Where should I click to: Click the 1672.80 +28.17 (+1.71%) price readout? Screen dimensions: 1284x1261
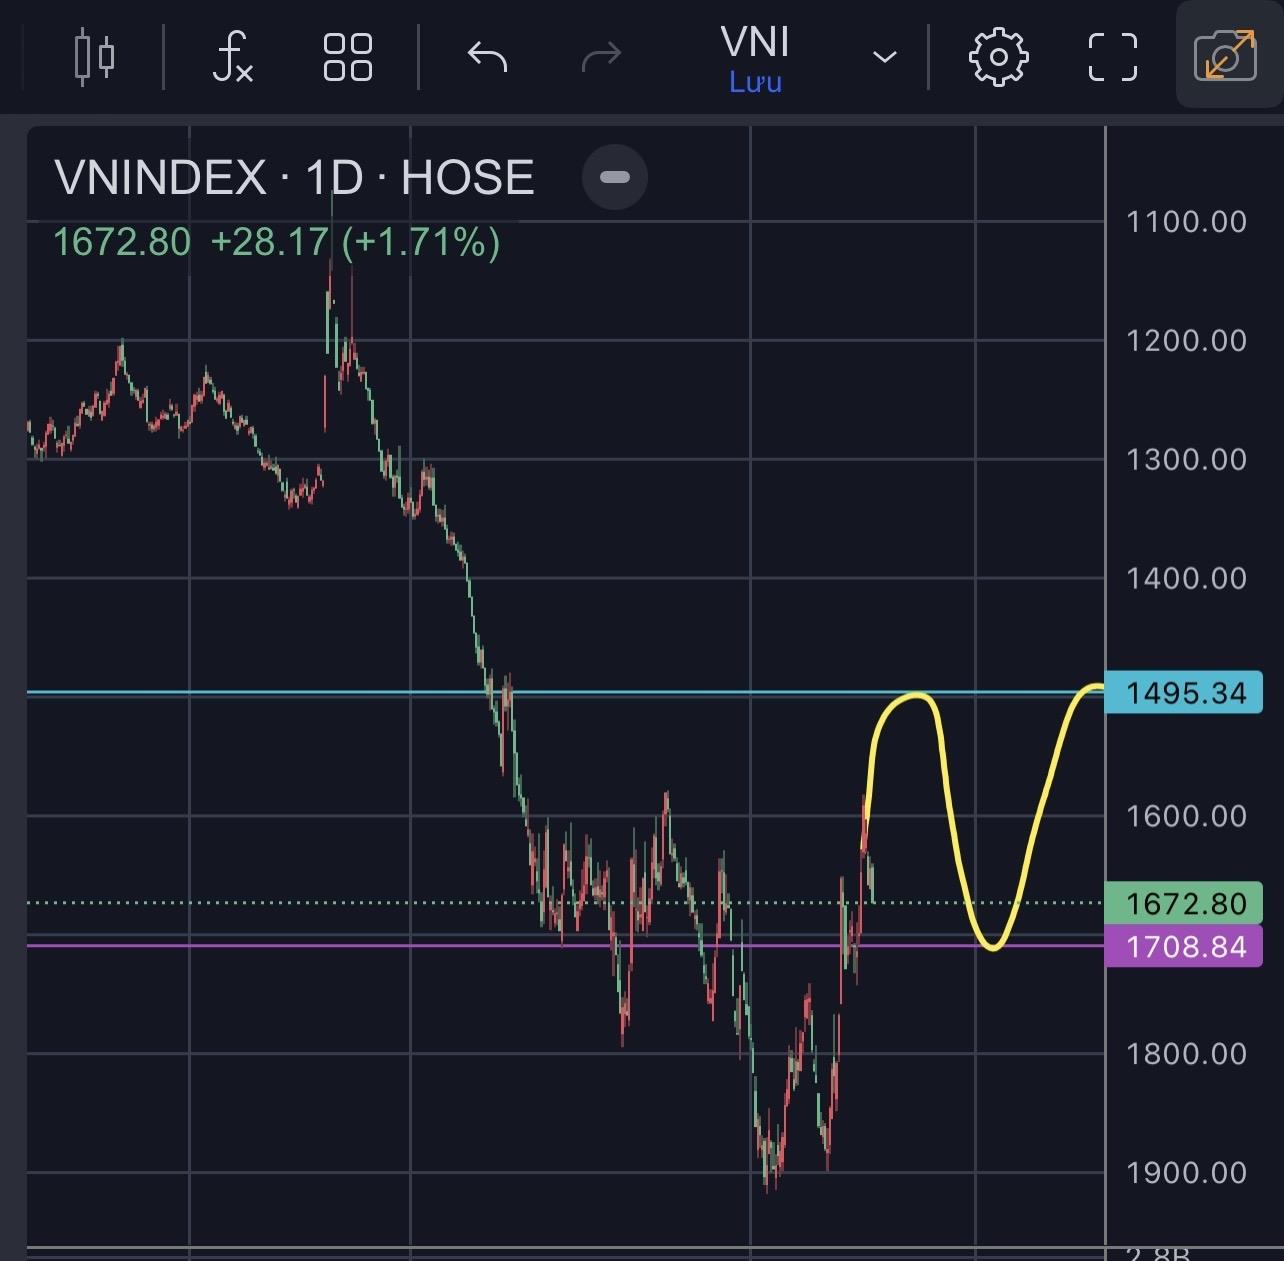point(276,242)
